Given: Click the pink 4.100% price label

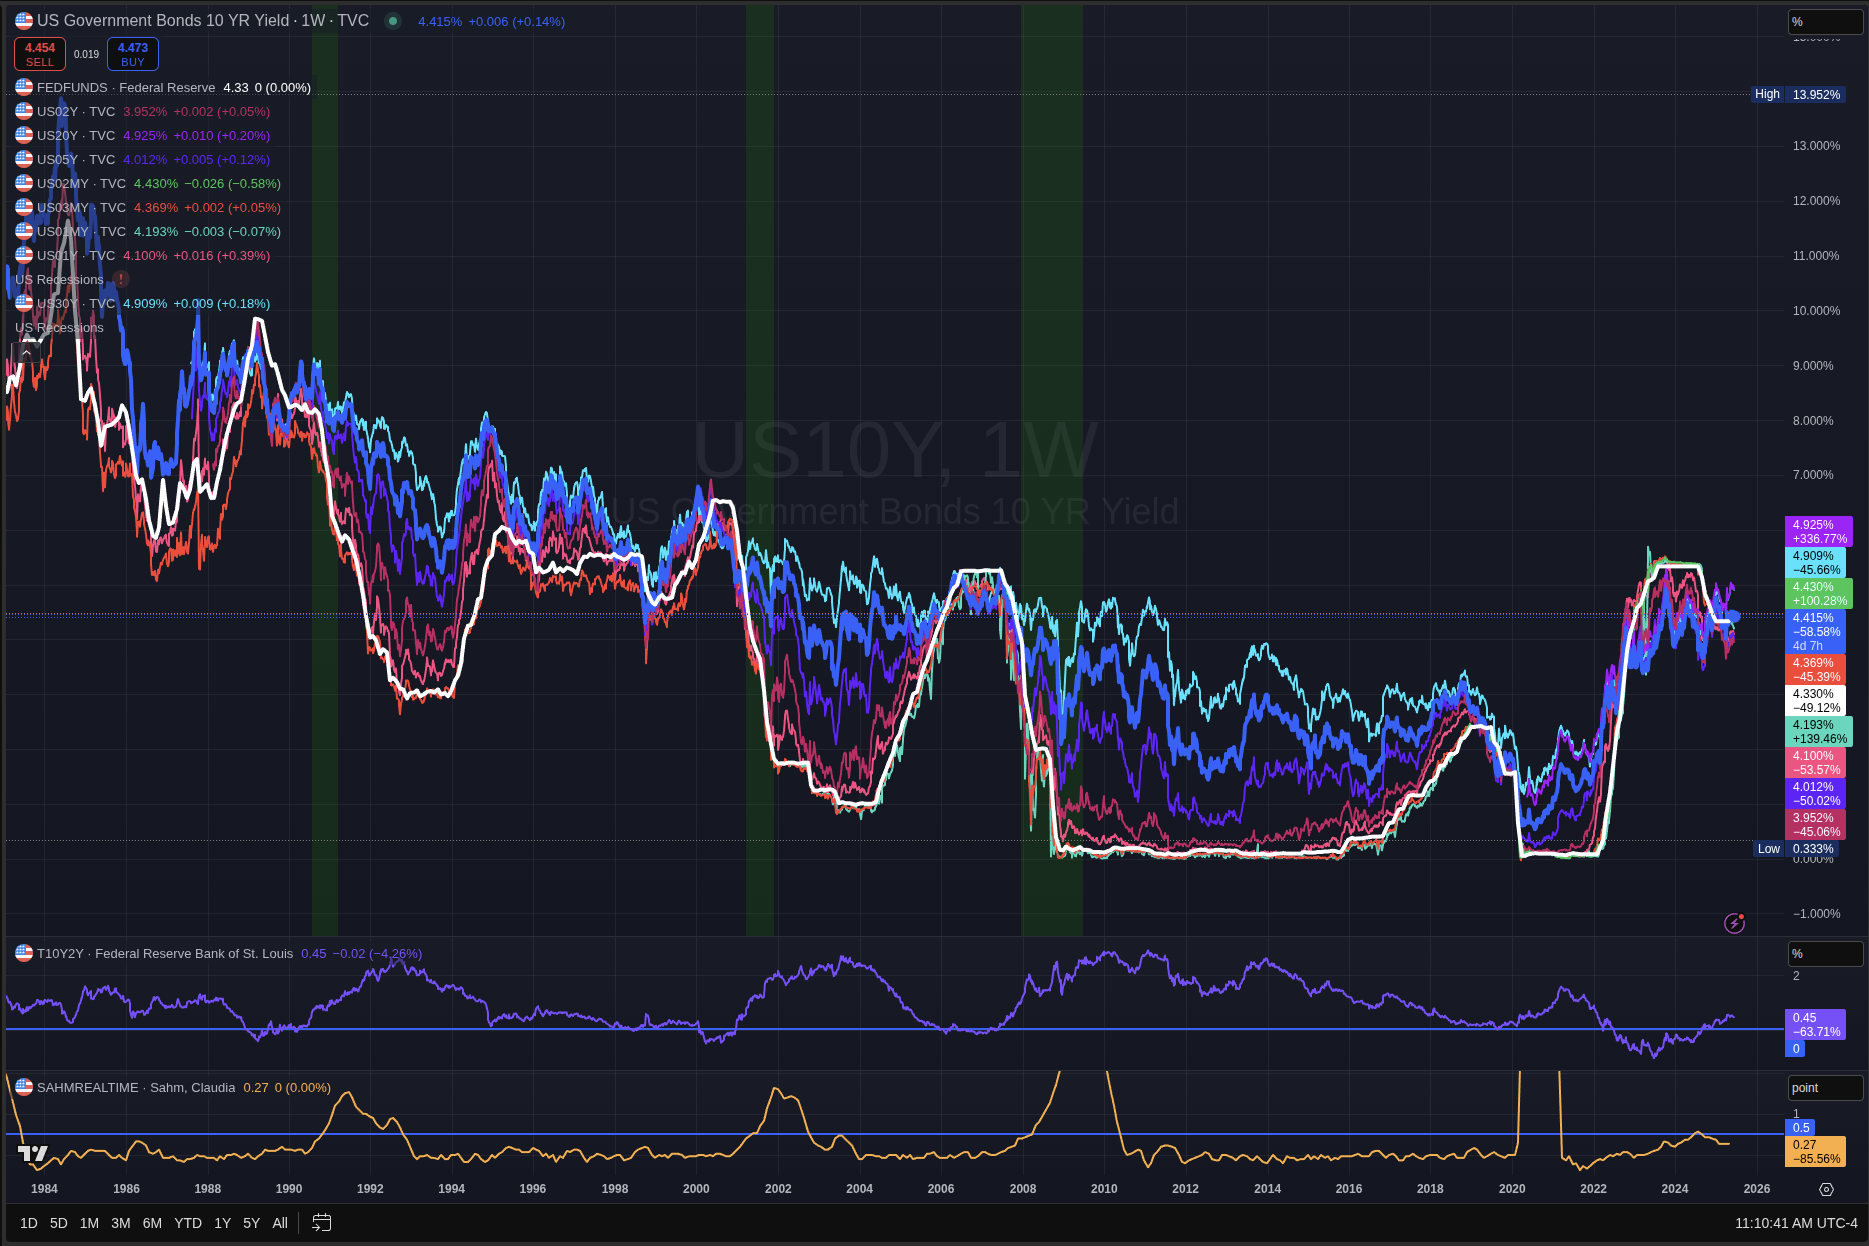Looking at the screenshot, I should coord(1816,763).
